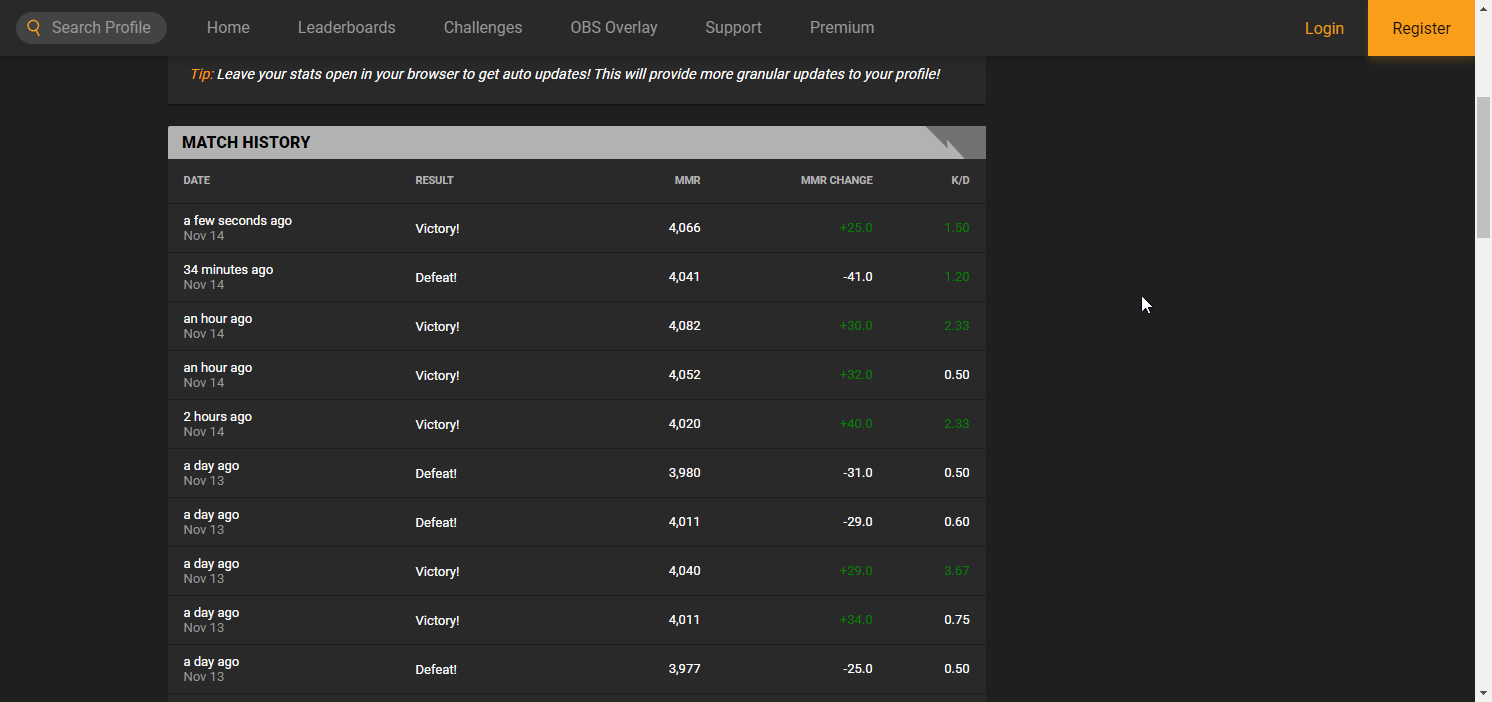Navigate to OBS Overlay
Viewport: 1492px width, 702px height.
[614, 28]
